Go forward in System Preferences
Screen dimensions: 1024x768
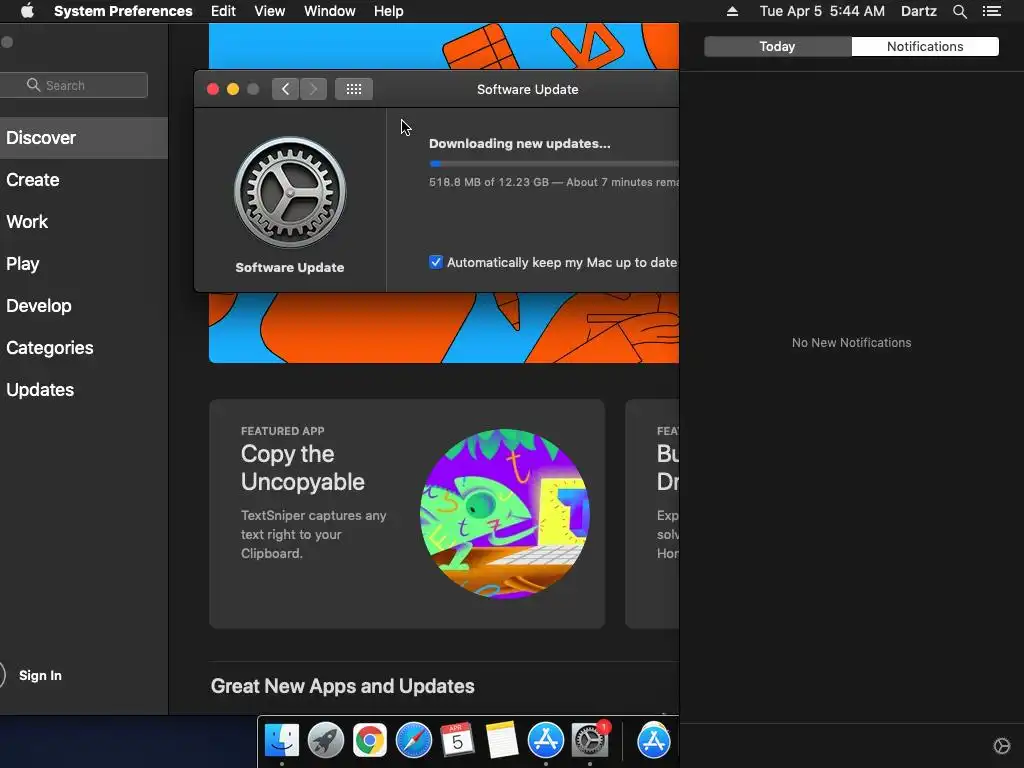(x=313, y=89)
